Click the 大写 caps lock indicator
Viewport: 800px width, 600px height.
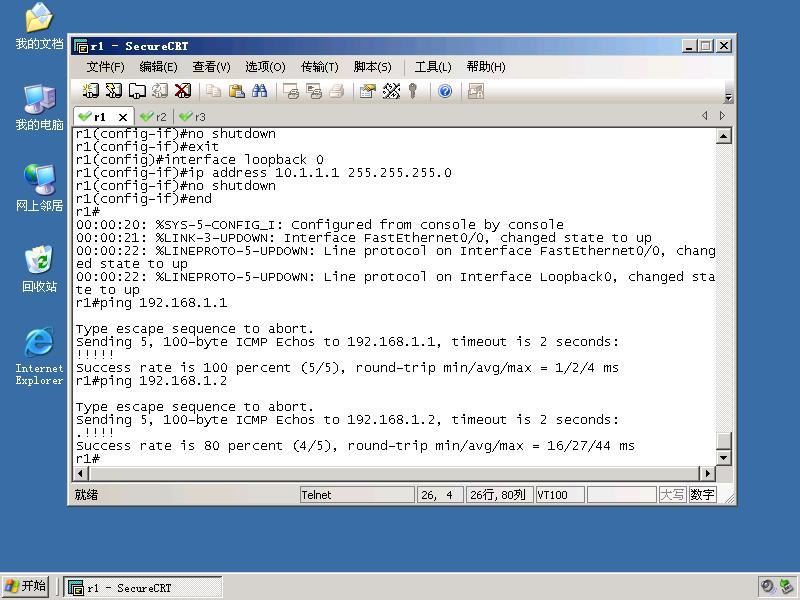672,495
